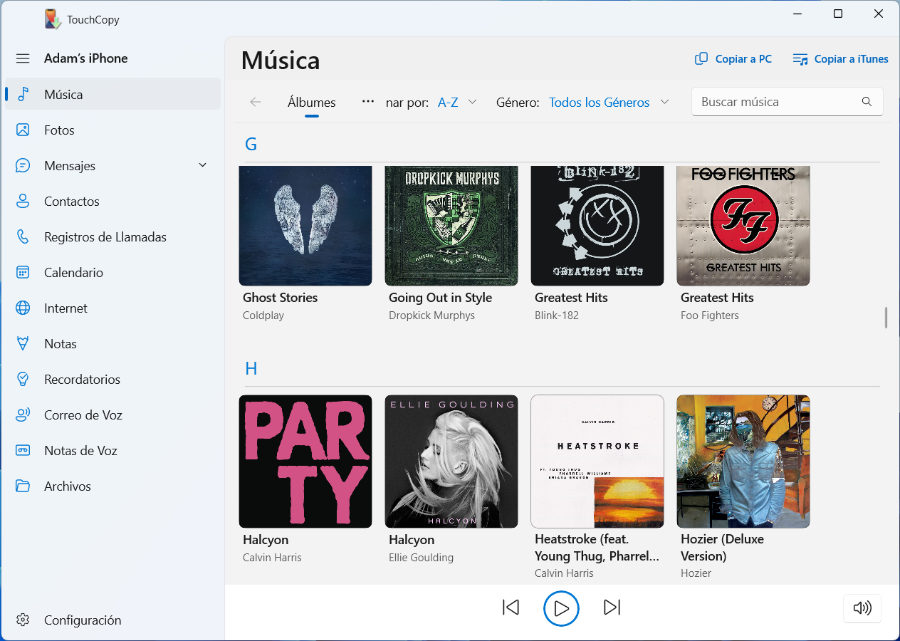The width and height of the screenshot is (900, 641).
Task: Click the Copiar a iTunes icon
Action: (x=800, y=59)
